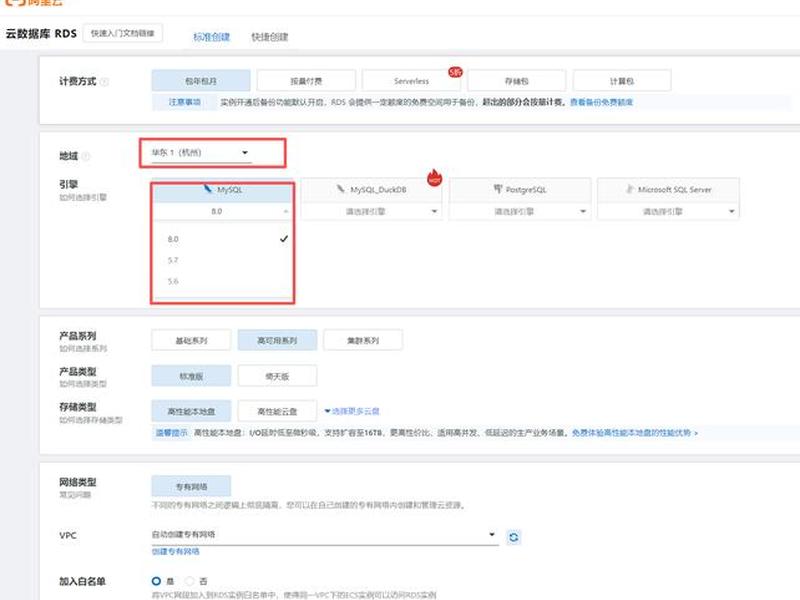The height and width of the screenshot is (600, 800).
Task: Expand 选择更多云盘 options
Action: click(352, 411)
